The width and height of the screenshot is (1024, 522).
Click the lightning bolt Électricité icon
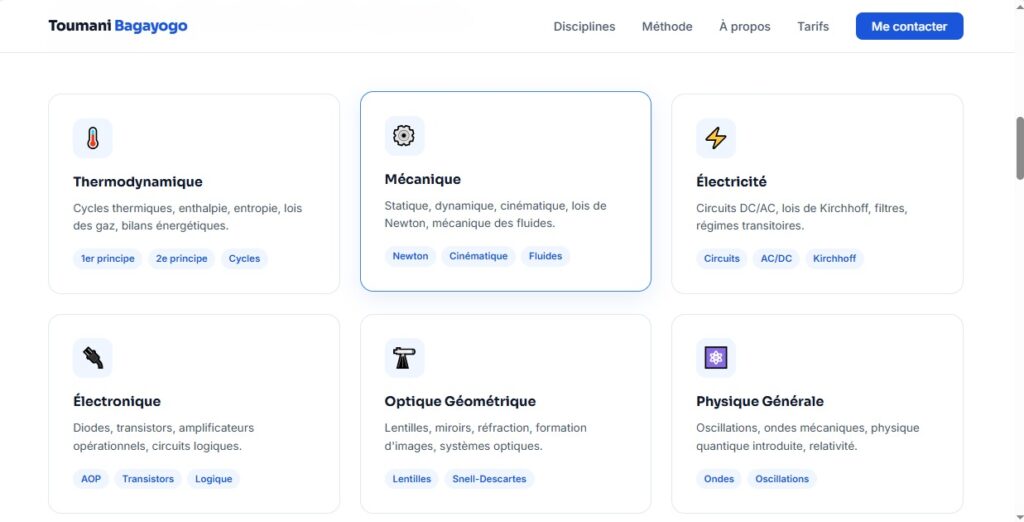click(716, 138)
